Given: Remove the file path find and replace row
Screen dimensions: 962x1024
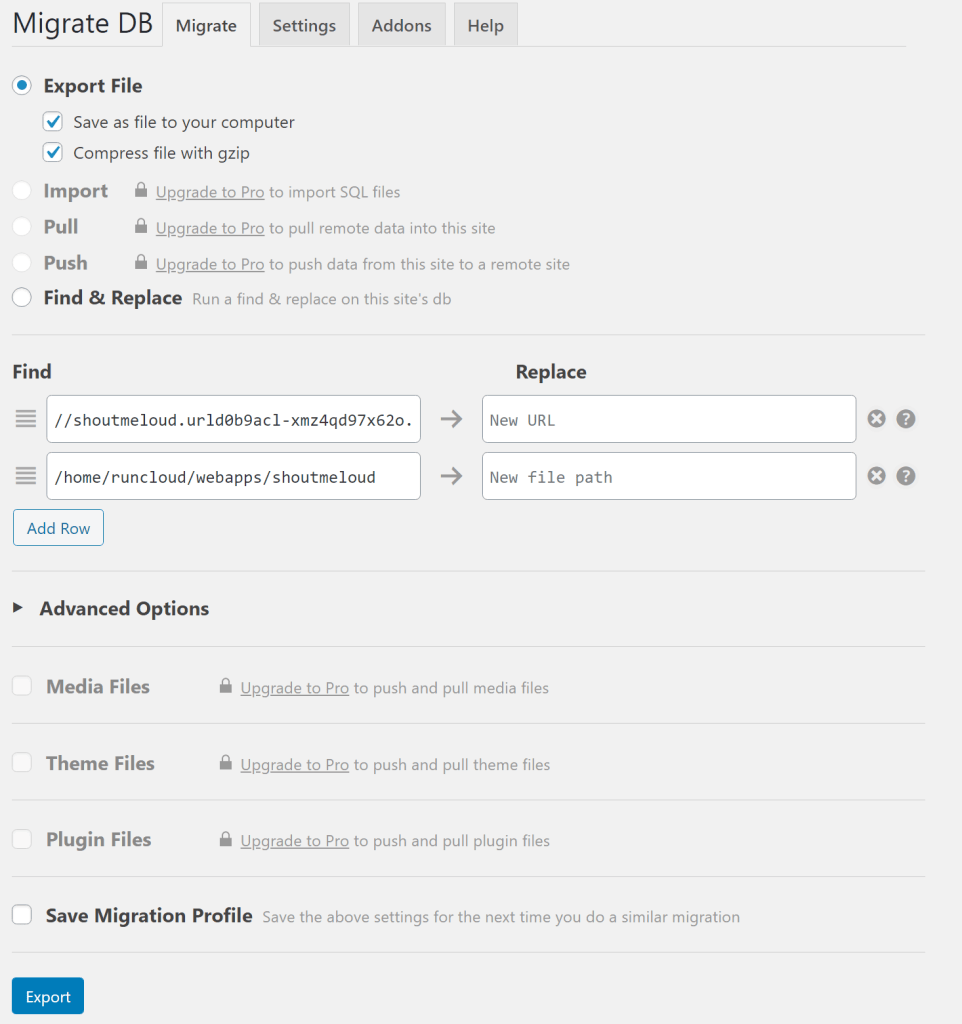Looking at the screenshot, I should 876,476.
